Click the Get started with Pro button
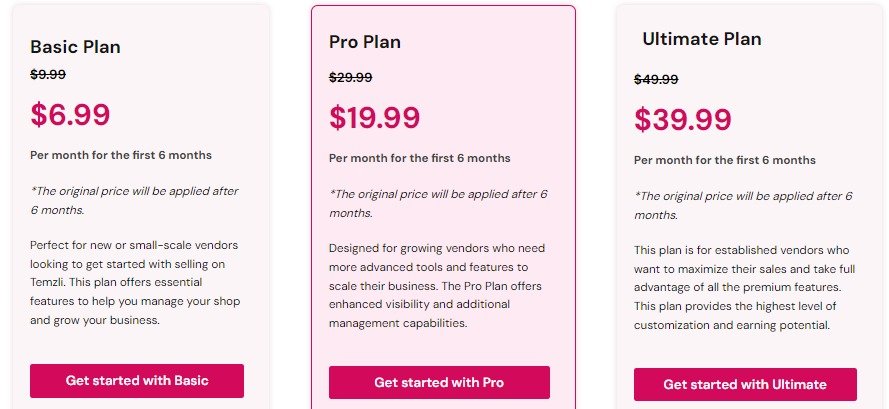This screenshot has height=409, width=889. (x=439, y=382)
